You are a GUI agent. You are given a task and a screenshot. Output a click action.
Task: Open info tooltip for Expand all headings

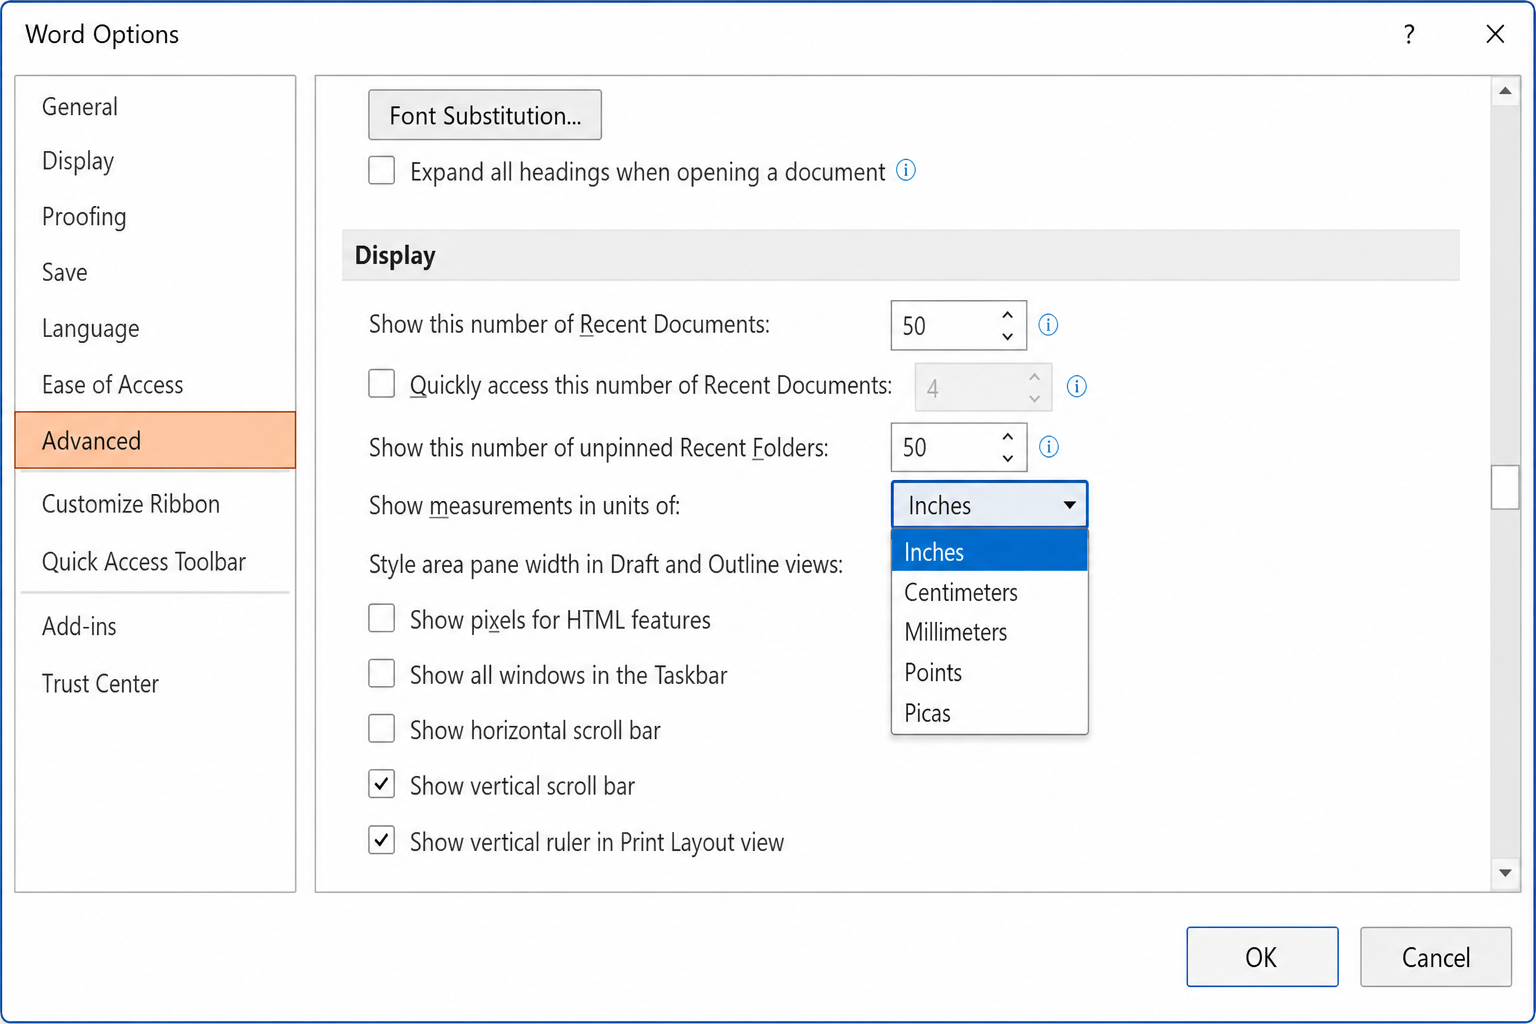906,170
